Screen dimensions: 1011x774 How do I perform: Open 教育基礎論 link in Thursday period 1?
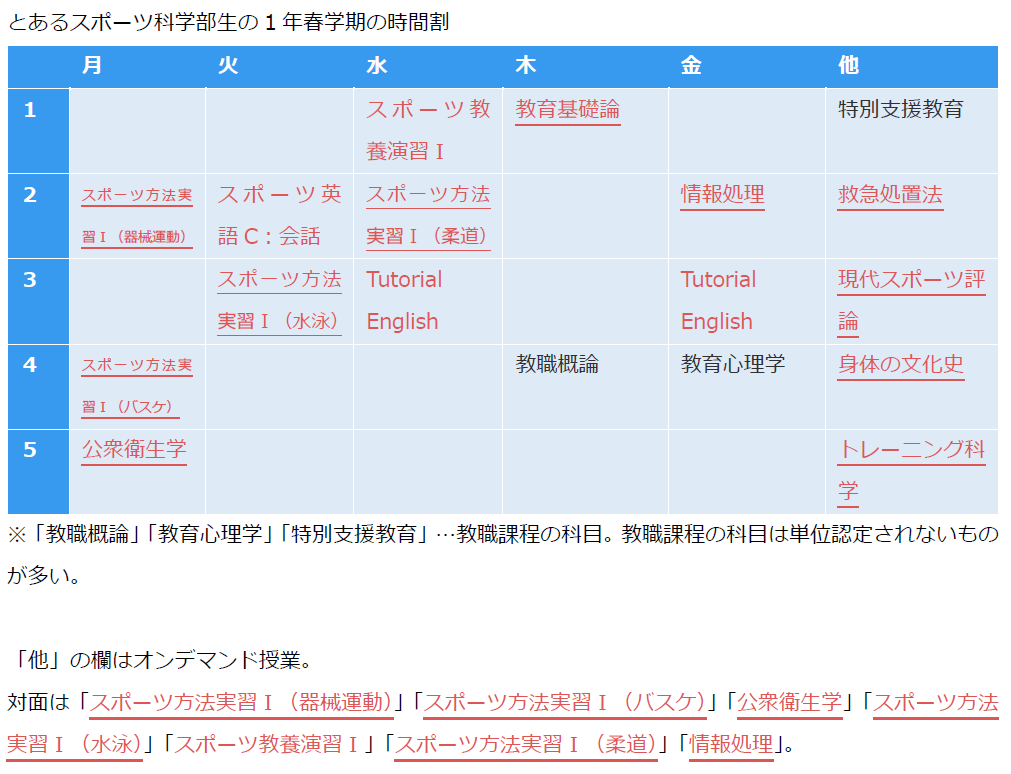click(x=567, y=109)
